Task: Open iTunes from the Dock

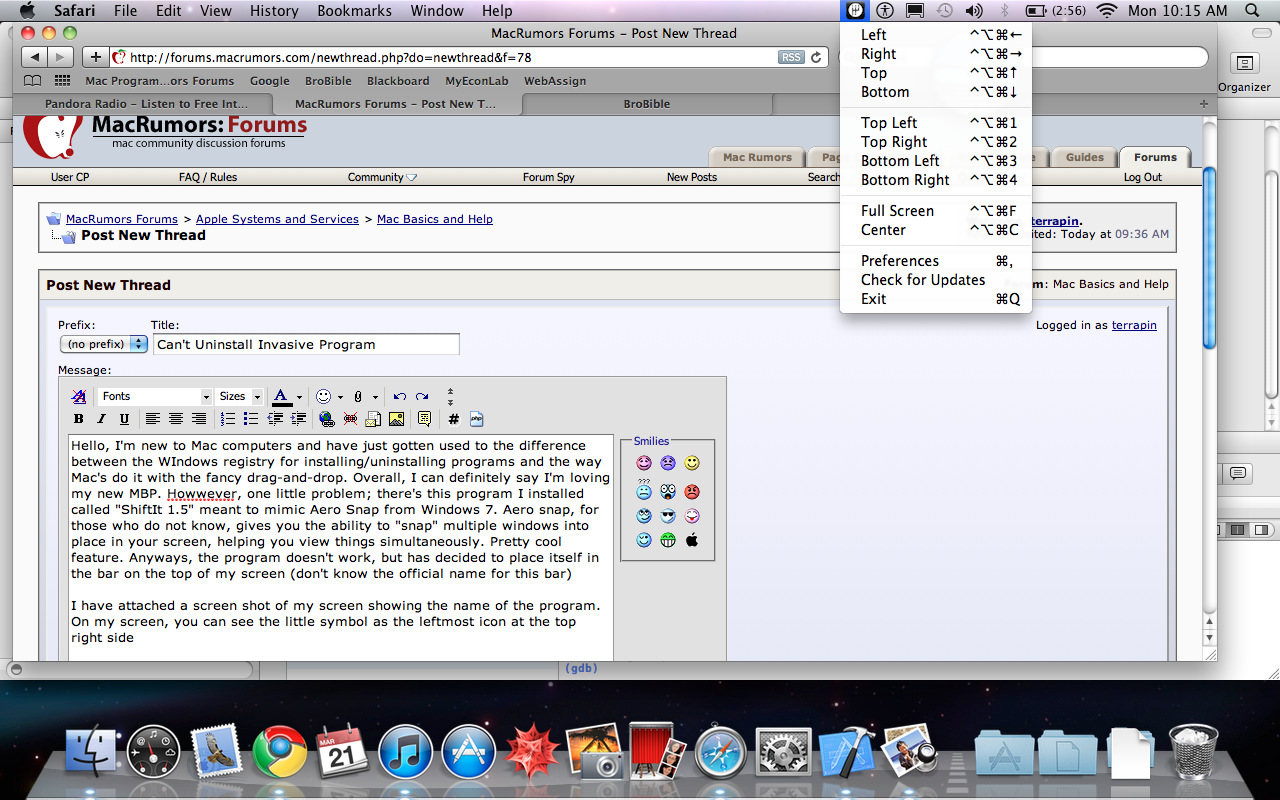Action: tap(405, 752)
